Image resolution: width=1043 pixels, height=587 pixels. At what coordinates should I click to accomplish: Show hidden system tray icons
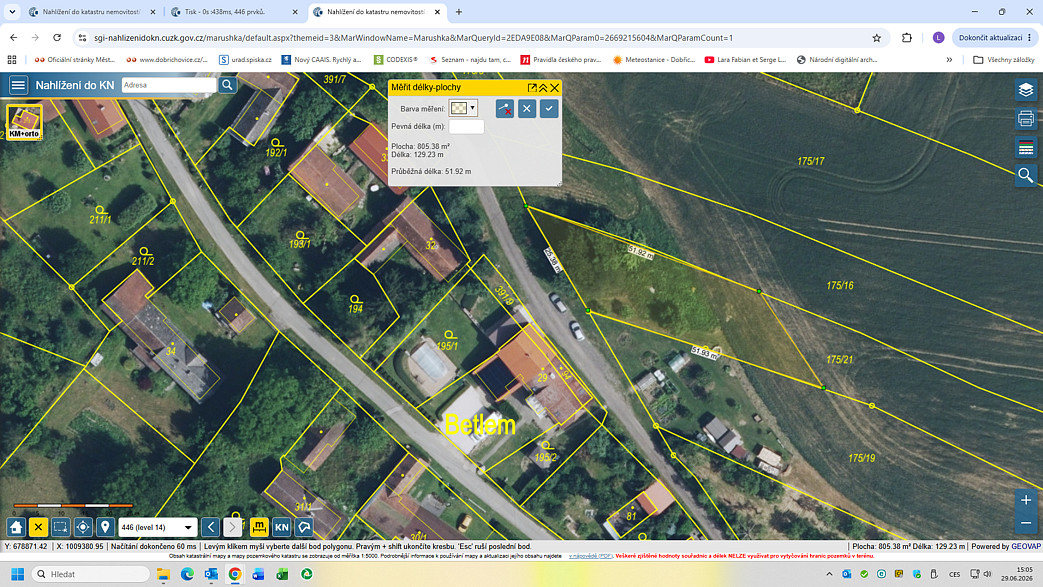tap(829, 574)
